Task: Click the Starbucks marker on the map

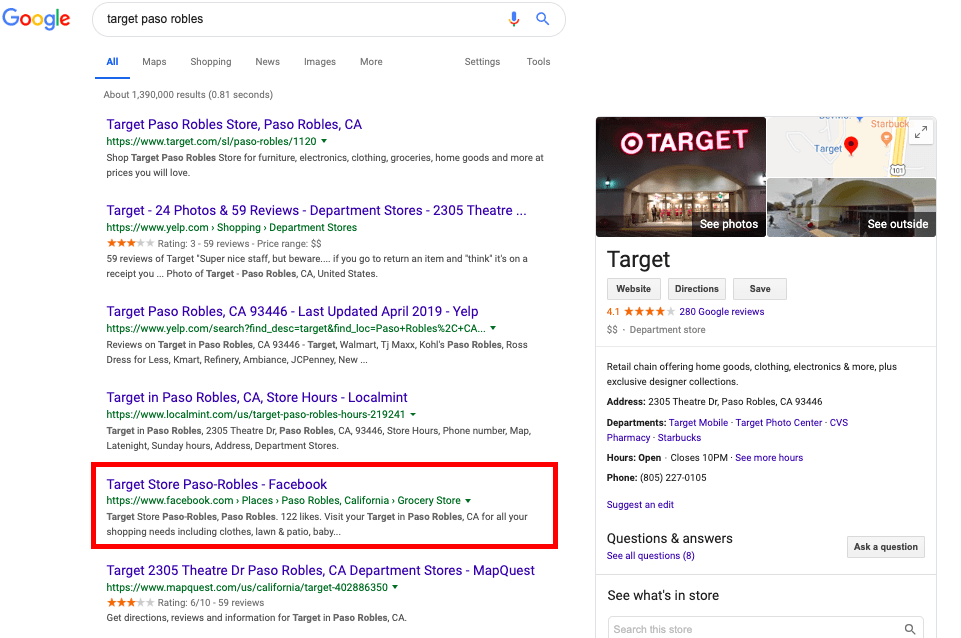Action: (886, 139)
